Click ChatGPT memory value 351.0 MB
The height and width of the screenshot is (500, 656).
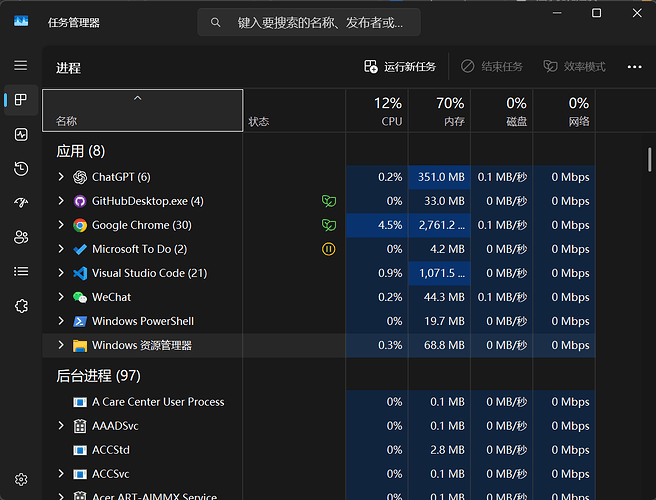click(x=441, y=177)
